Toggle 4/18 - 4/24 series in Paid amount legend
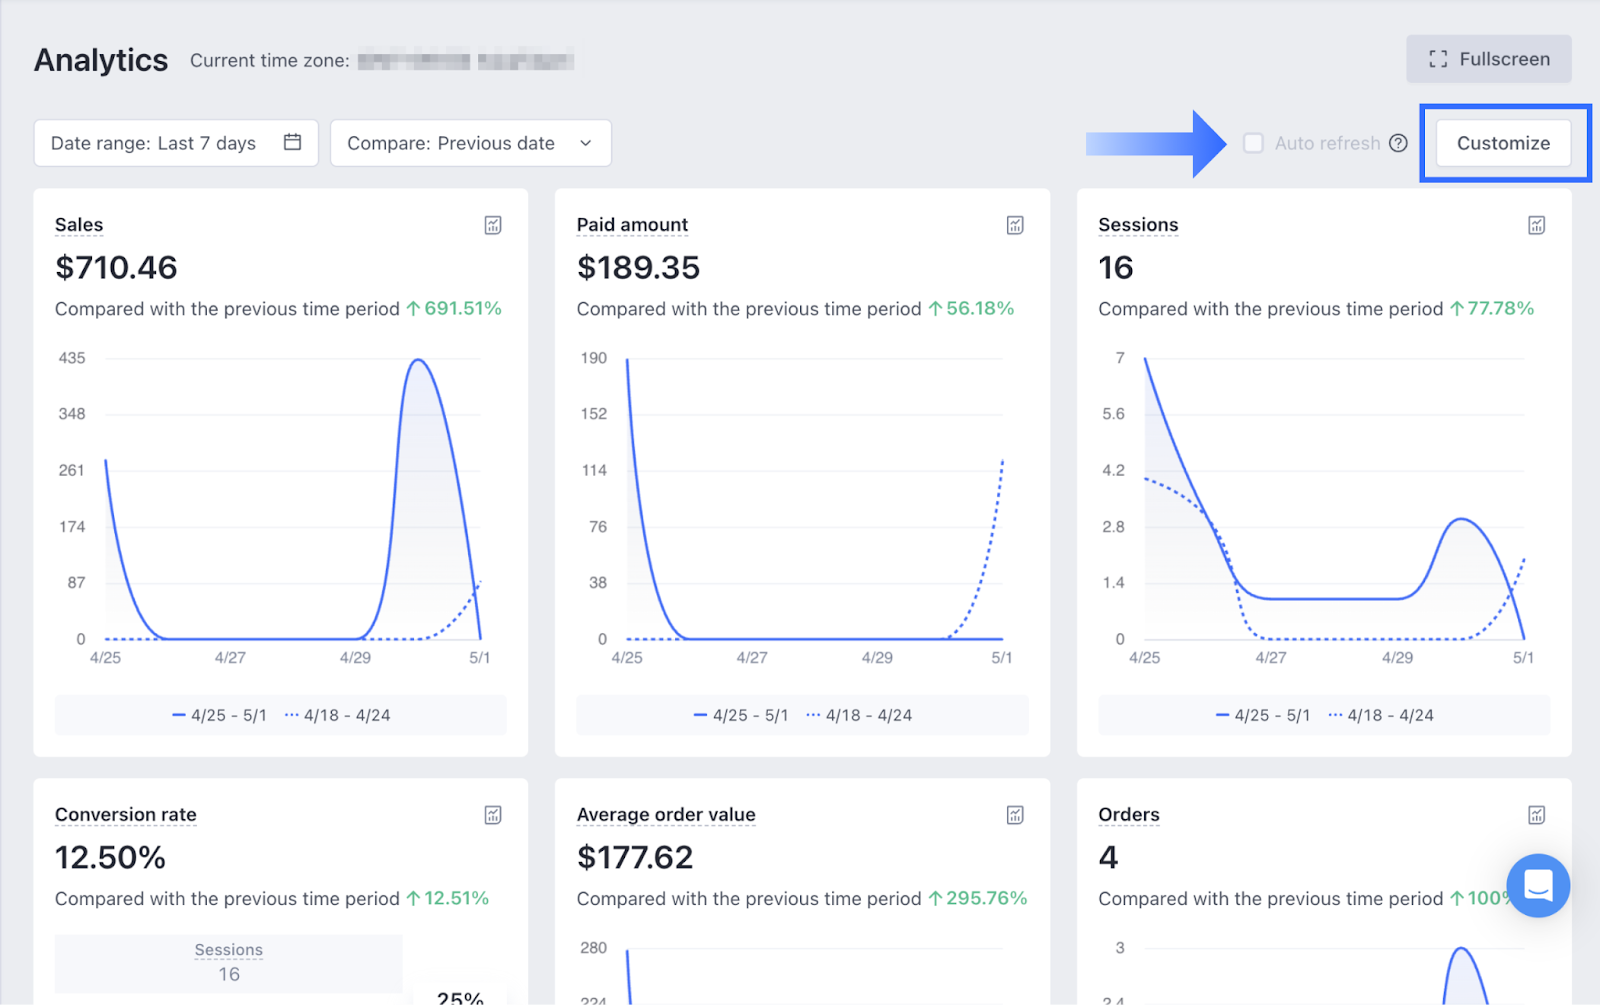The height and width of the screenshot is (1005, 1600). 859,715
